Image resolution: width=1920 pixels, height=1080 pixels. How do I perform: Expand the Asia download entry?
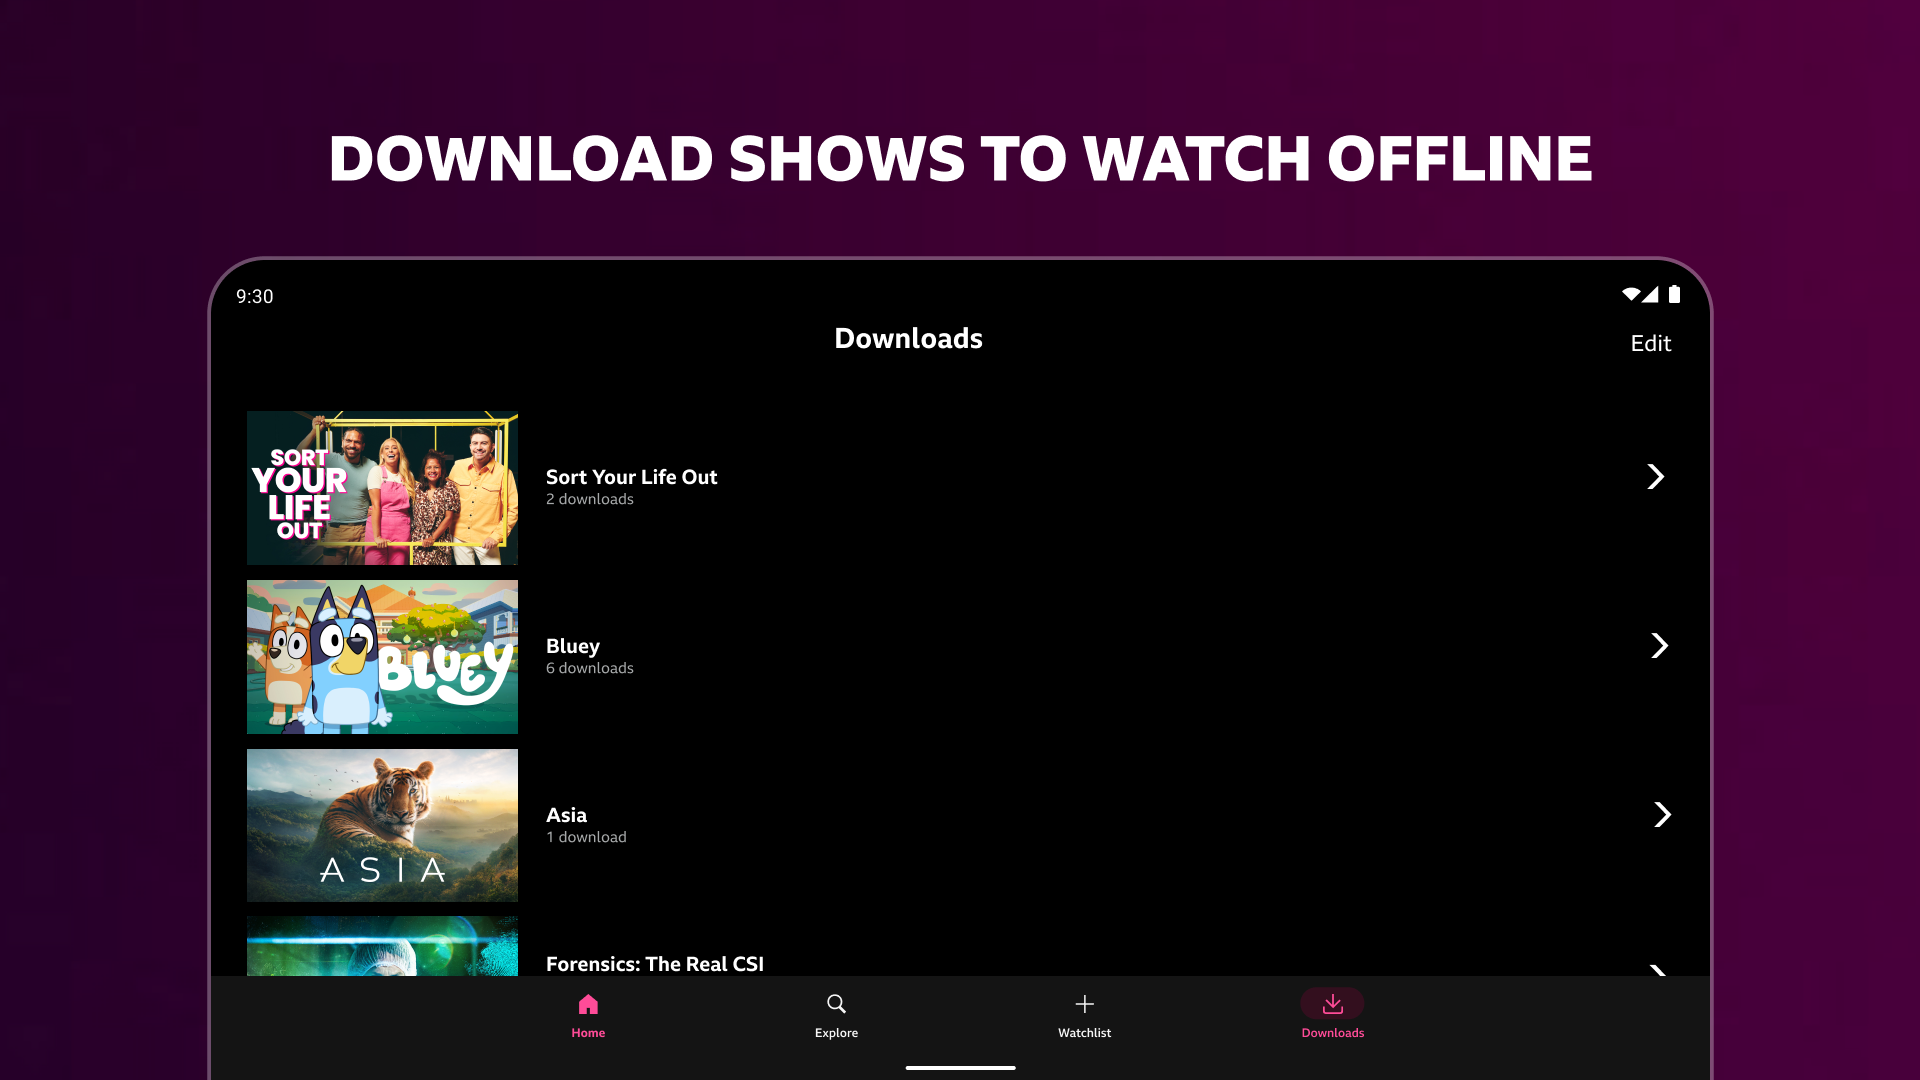coord(1663,815)
